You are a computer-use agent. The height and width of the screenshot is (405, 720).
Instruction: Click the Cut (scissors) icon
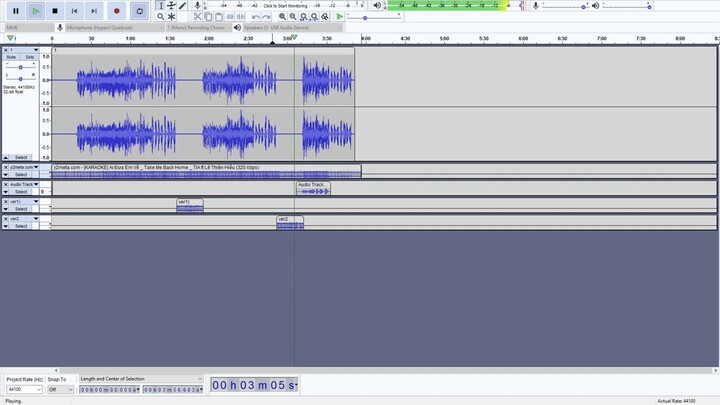(197, 17)
